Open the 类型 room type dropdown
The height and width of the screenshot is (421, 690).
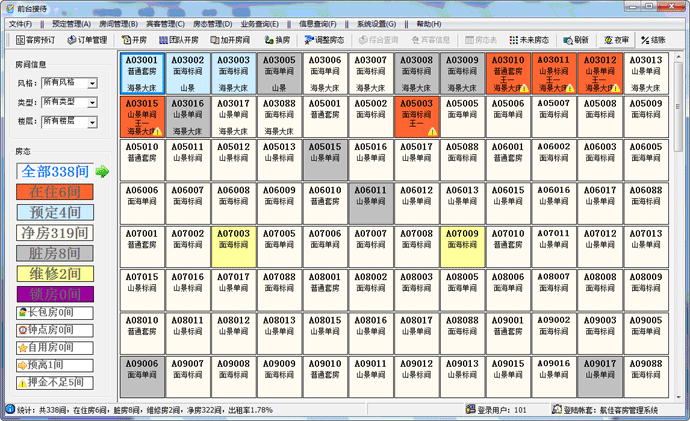pyautogui.click(x=91, y=102)
